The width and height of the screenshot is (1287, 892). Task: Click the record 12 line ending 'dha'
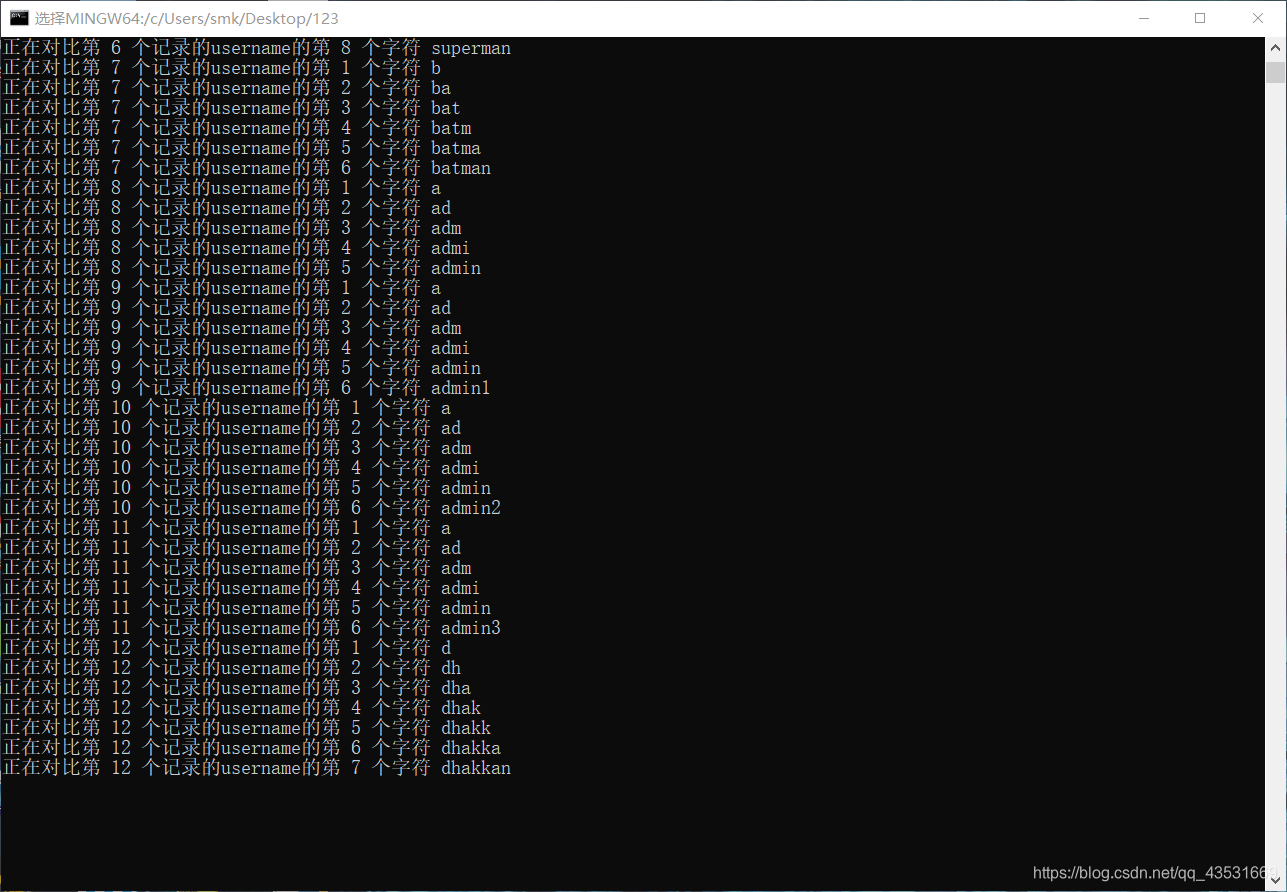point(236,688)
